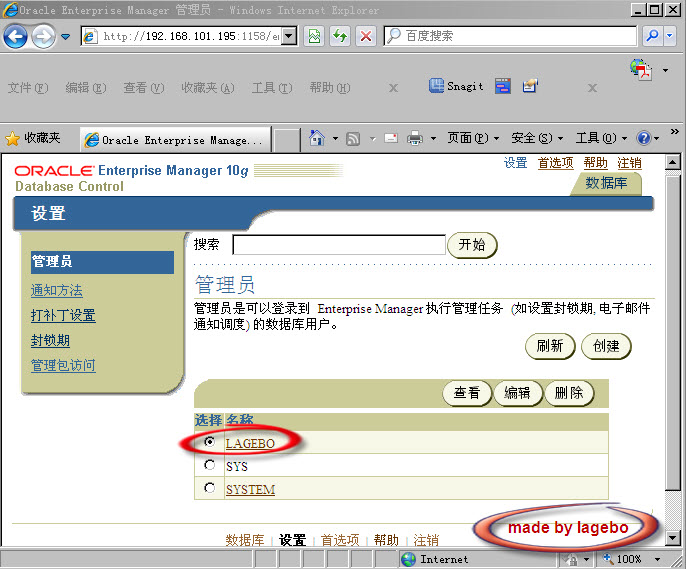Open the 工具(O) command menu
This screenshot has height=569, width=686.
(601, 138)
